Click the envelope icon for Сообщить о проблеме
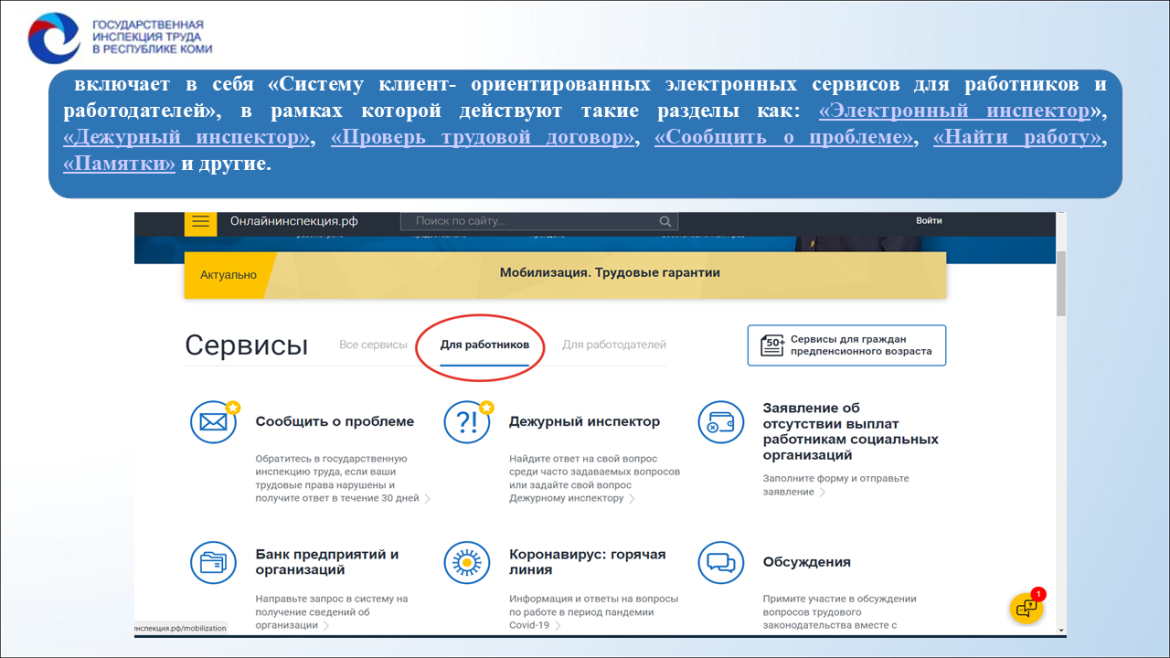 [213, 422]
